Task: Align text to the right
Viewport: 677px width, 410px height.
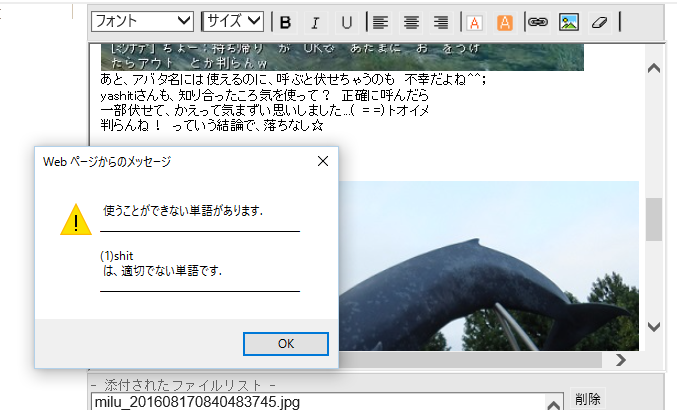Action: 440,22
